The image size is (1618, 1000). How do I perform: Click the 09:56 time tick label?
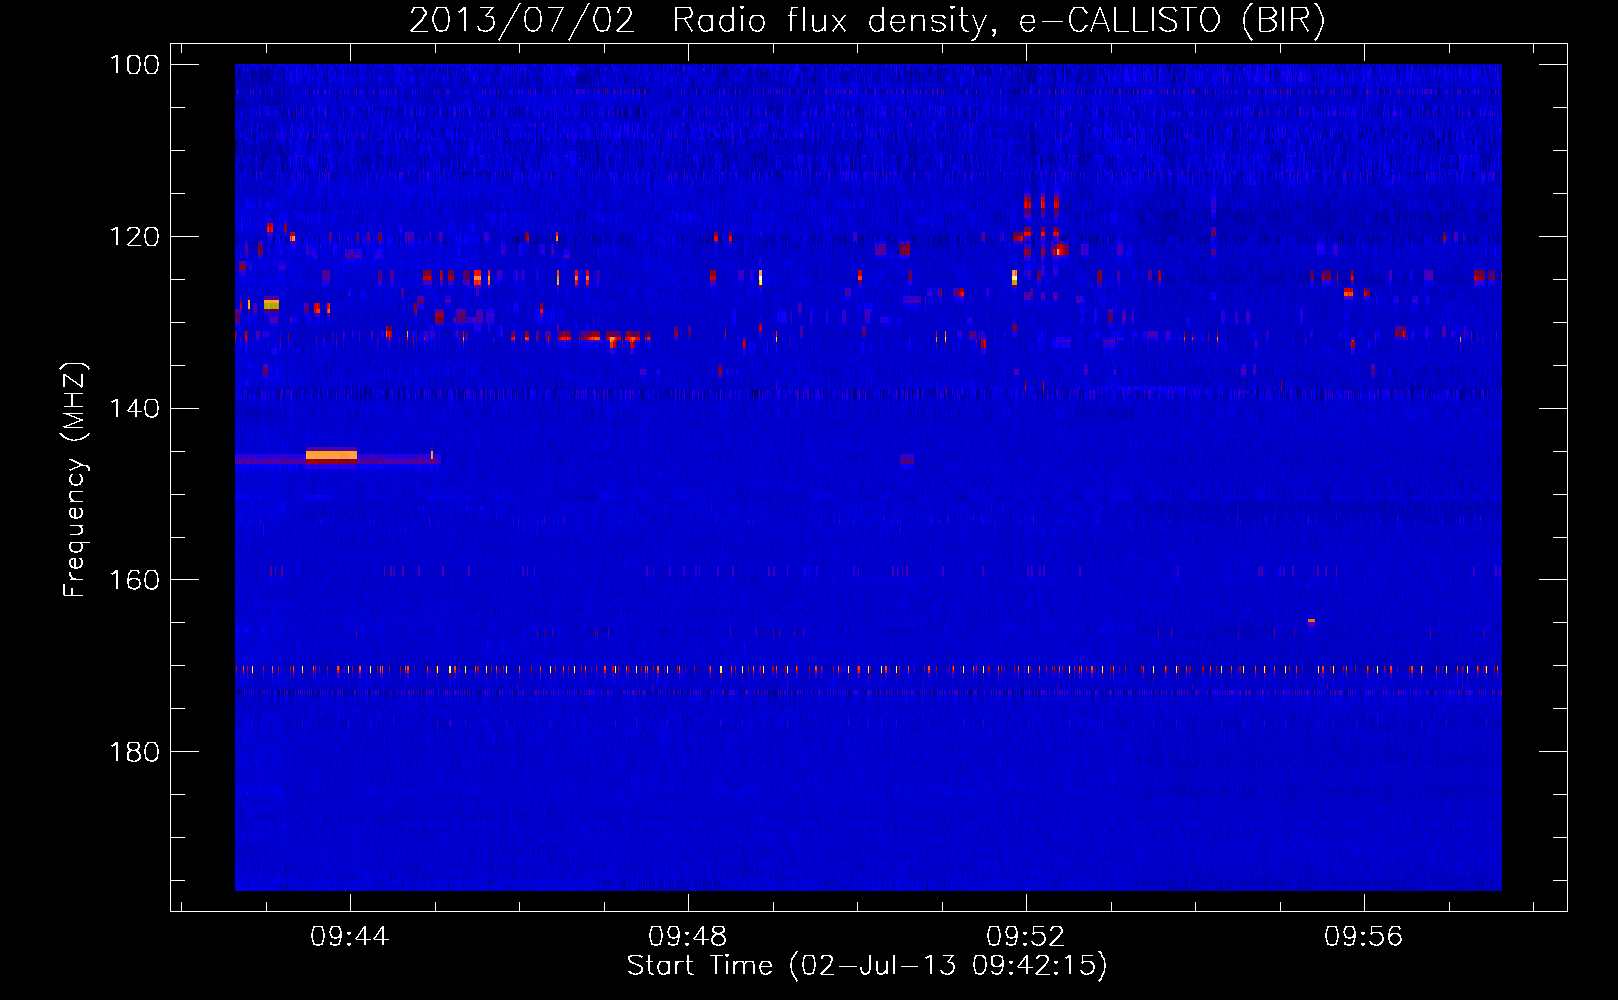tap(1364, 937)
